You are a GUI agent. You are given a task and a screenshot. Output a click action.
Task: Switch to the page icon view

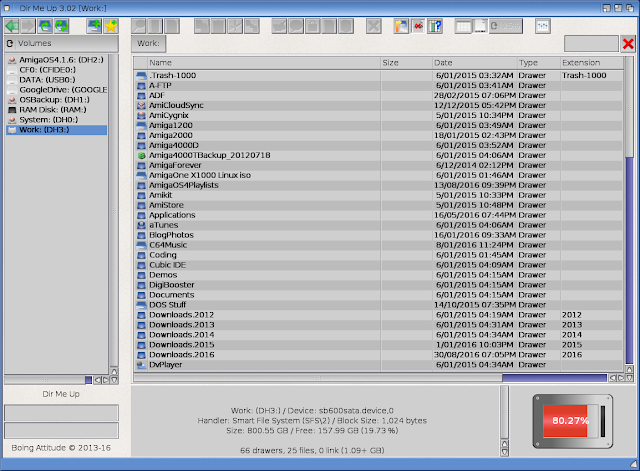(480, 26)
